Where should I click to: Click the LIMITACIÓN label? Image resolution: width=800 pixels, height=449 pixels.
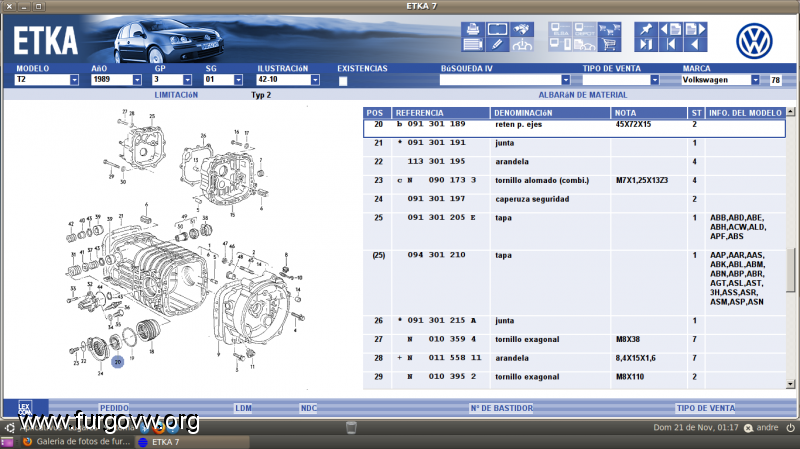(x=176, y=95)
